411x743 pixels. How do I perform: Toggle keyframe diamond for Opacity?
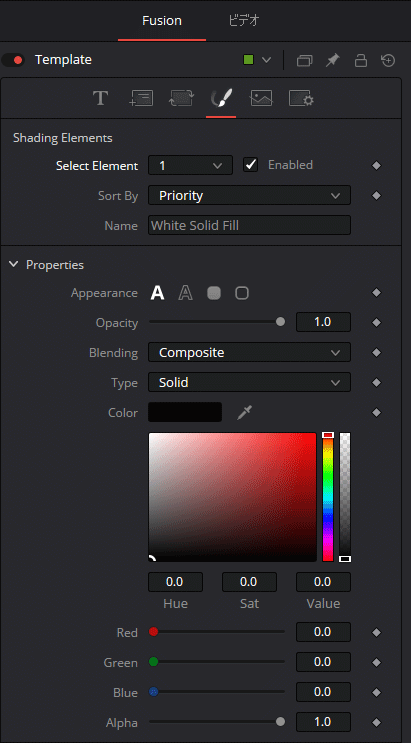[x=376, y=323]
